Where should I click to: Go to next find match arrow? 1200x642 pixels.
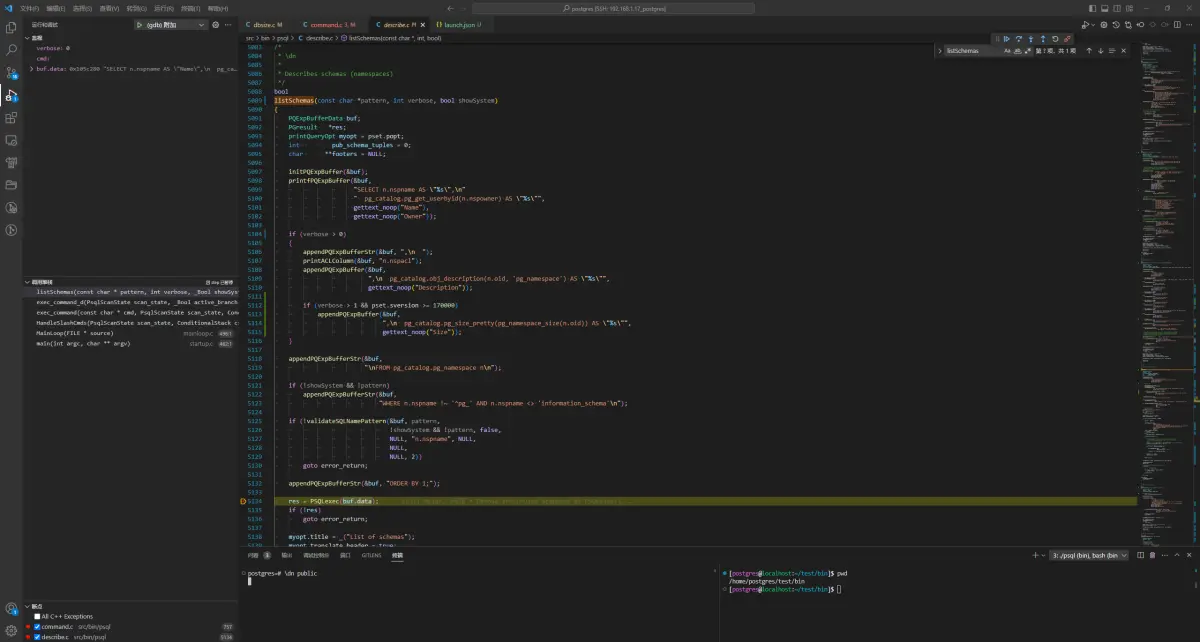(x=1100, y=50)
